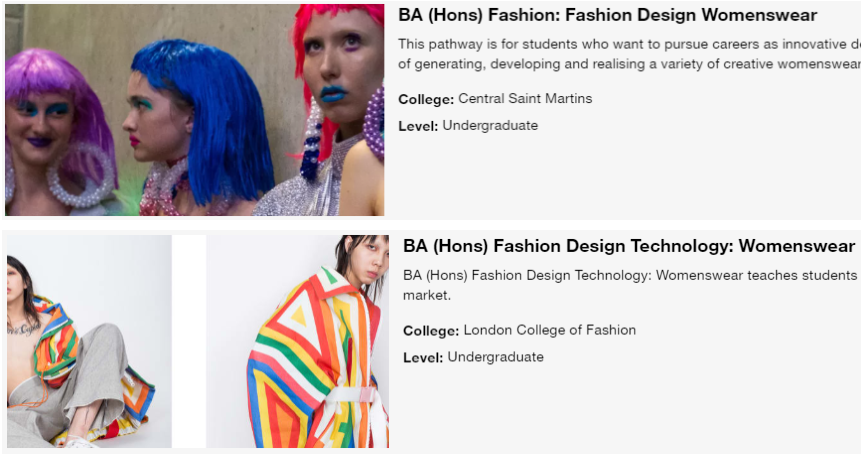Image resolution: width=861 pixels, height=454 pixels.
Task: Click the Level label in the second card
Action: (423, 357)
